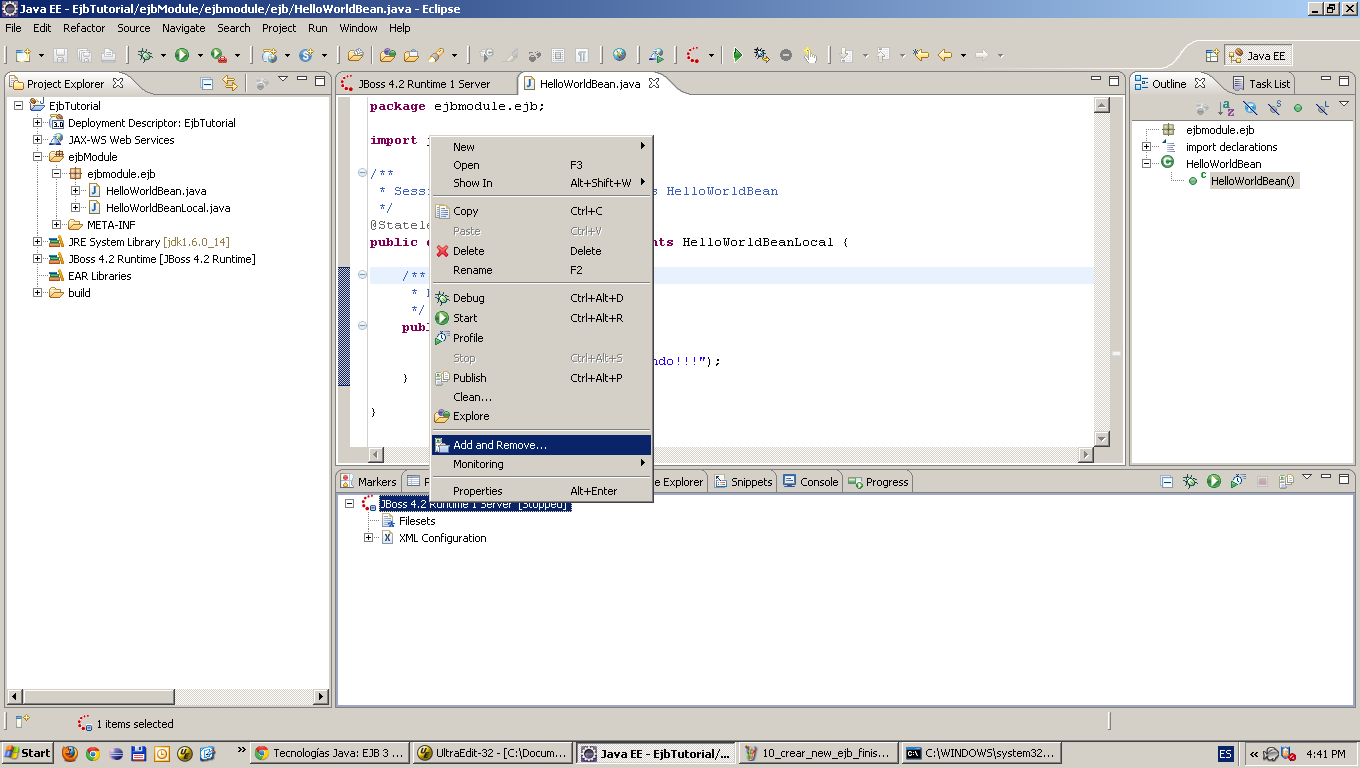
Task: Hide fields in the Outline view
Action: pos(1250,107)
